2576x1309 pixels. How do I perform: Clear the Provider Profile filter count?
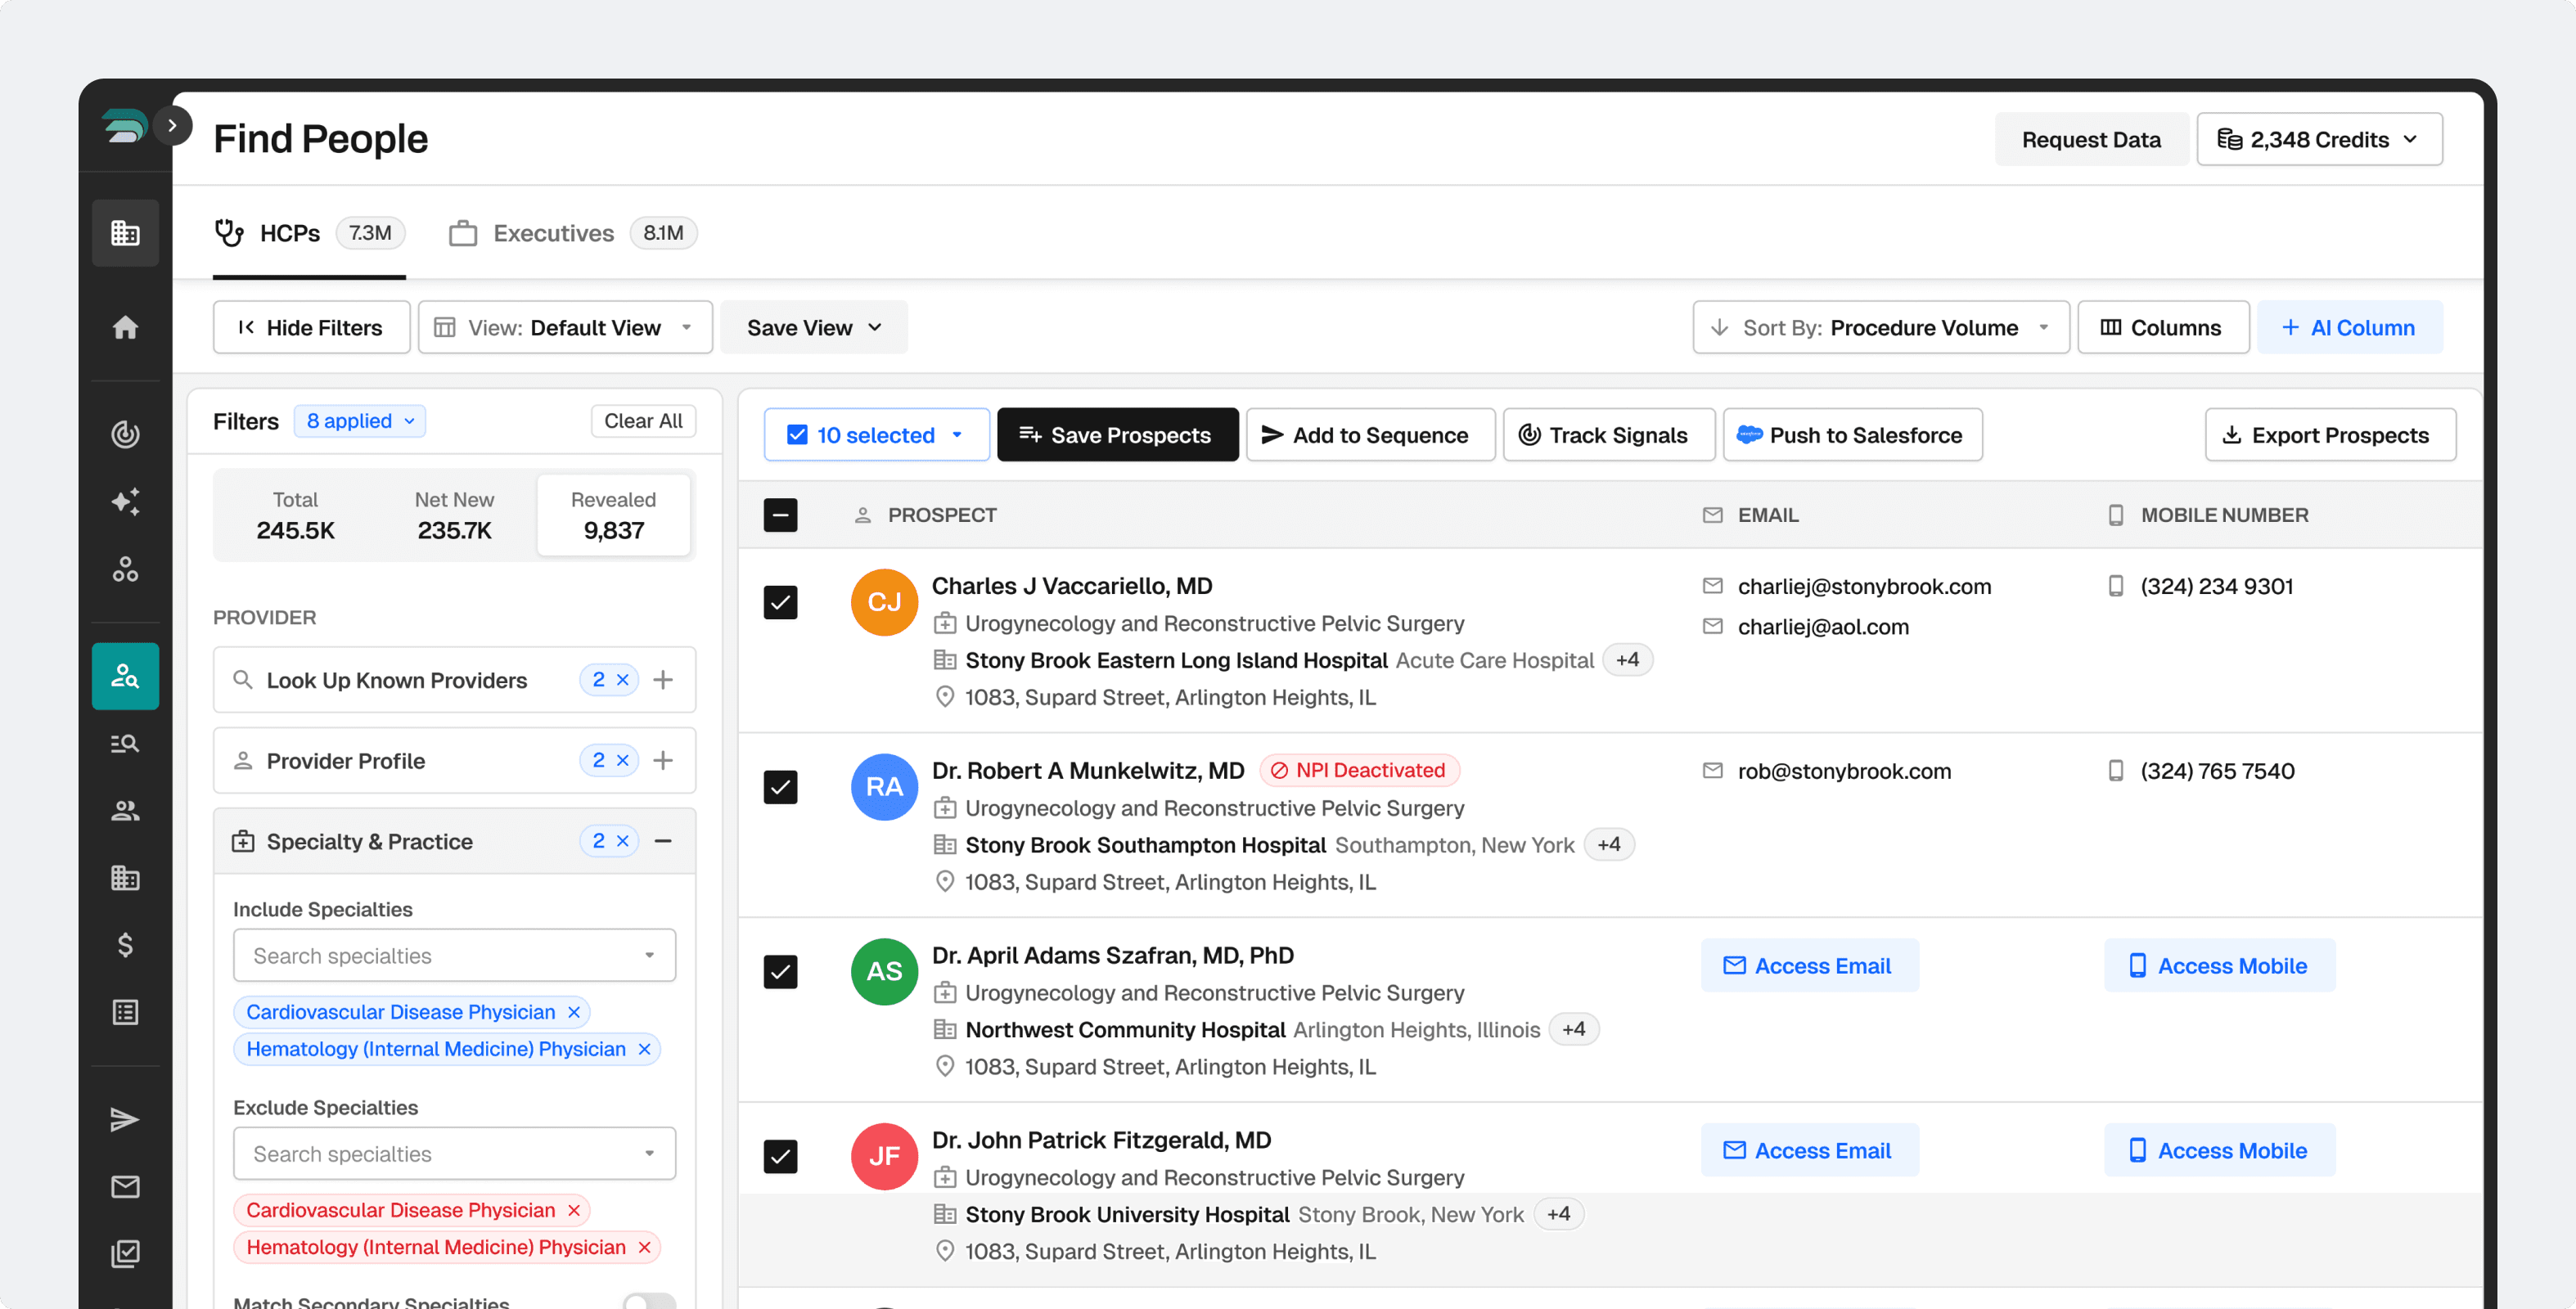tap(623, 761)
